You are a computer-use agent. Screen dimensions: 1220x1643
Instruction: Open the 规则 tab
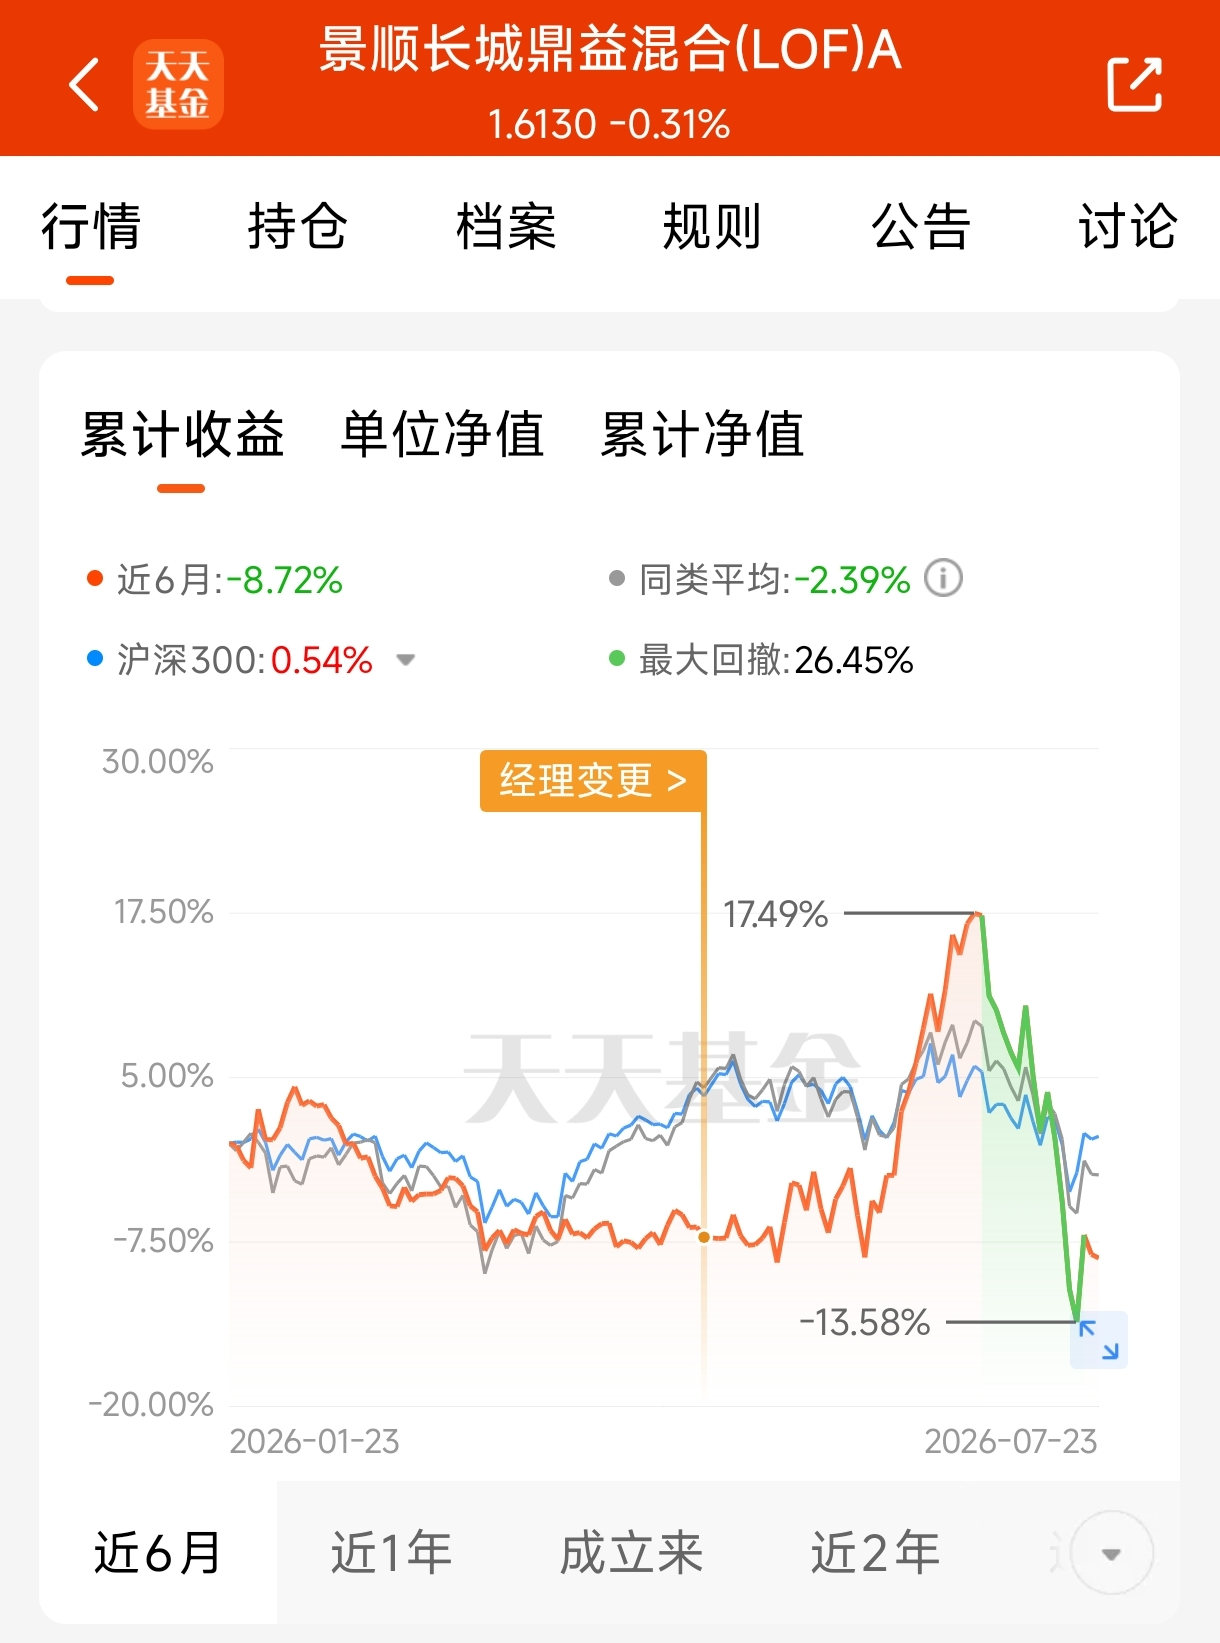pos(712,226)
